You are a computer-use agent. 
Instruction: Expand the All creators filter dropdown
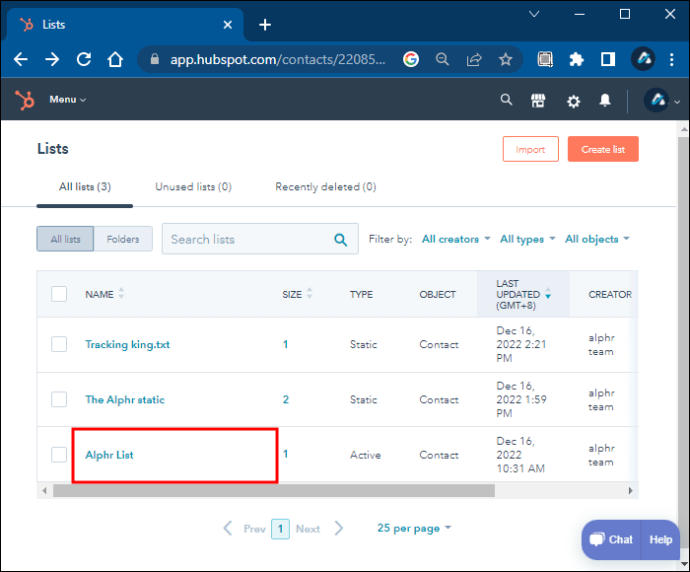click(x=456, y=240)
